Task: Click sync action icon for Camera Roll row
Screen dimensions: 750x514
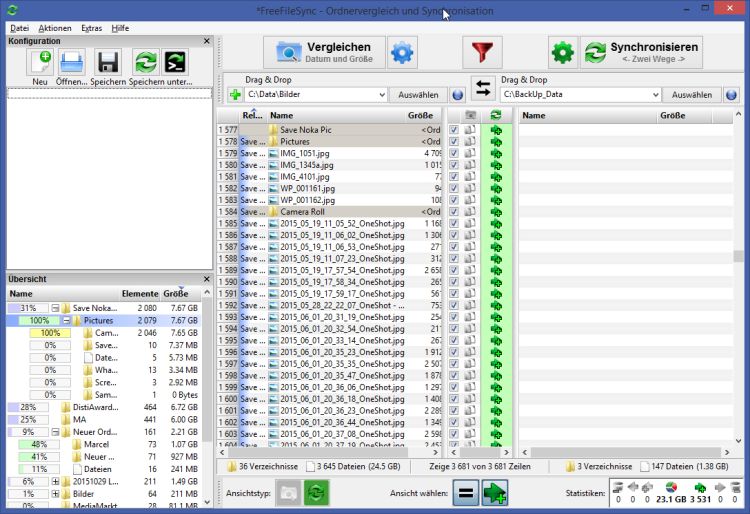Action: pos(496,212)
